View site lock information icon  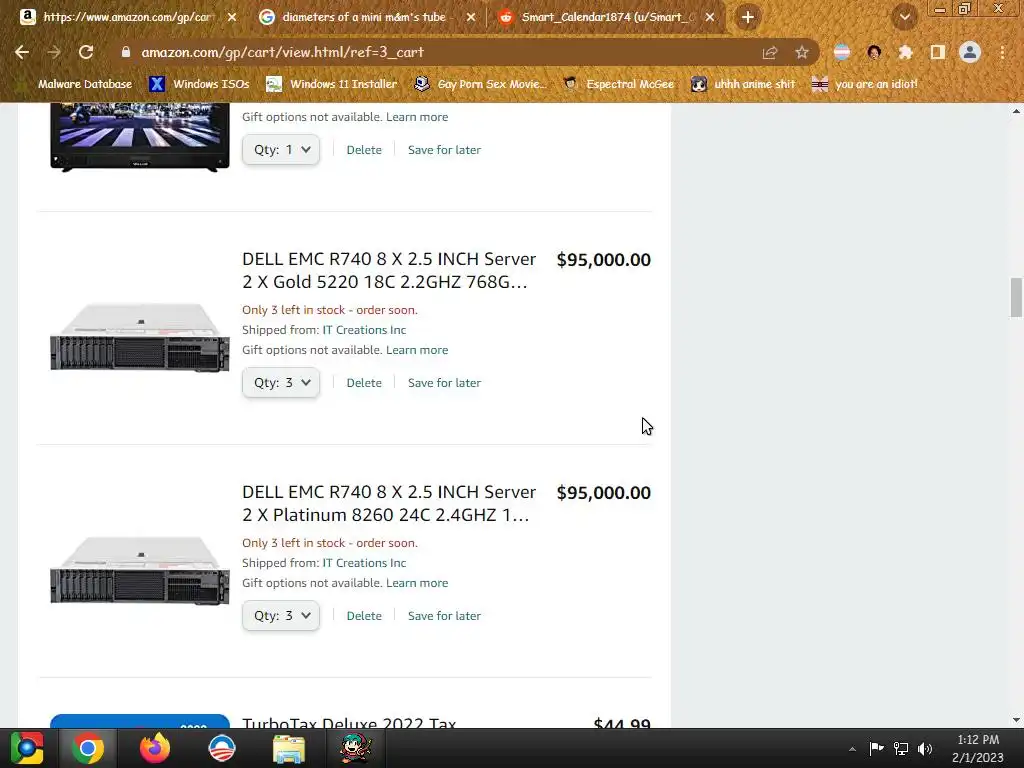tap(125, 52)
